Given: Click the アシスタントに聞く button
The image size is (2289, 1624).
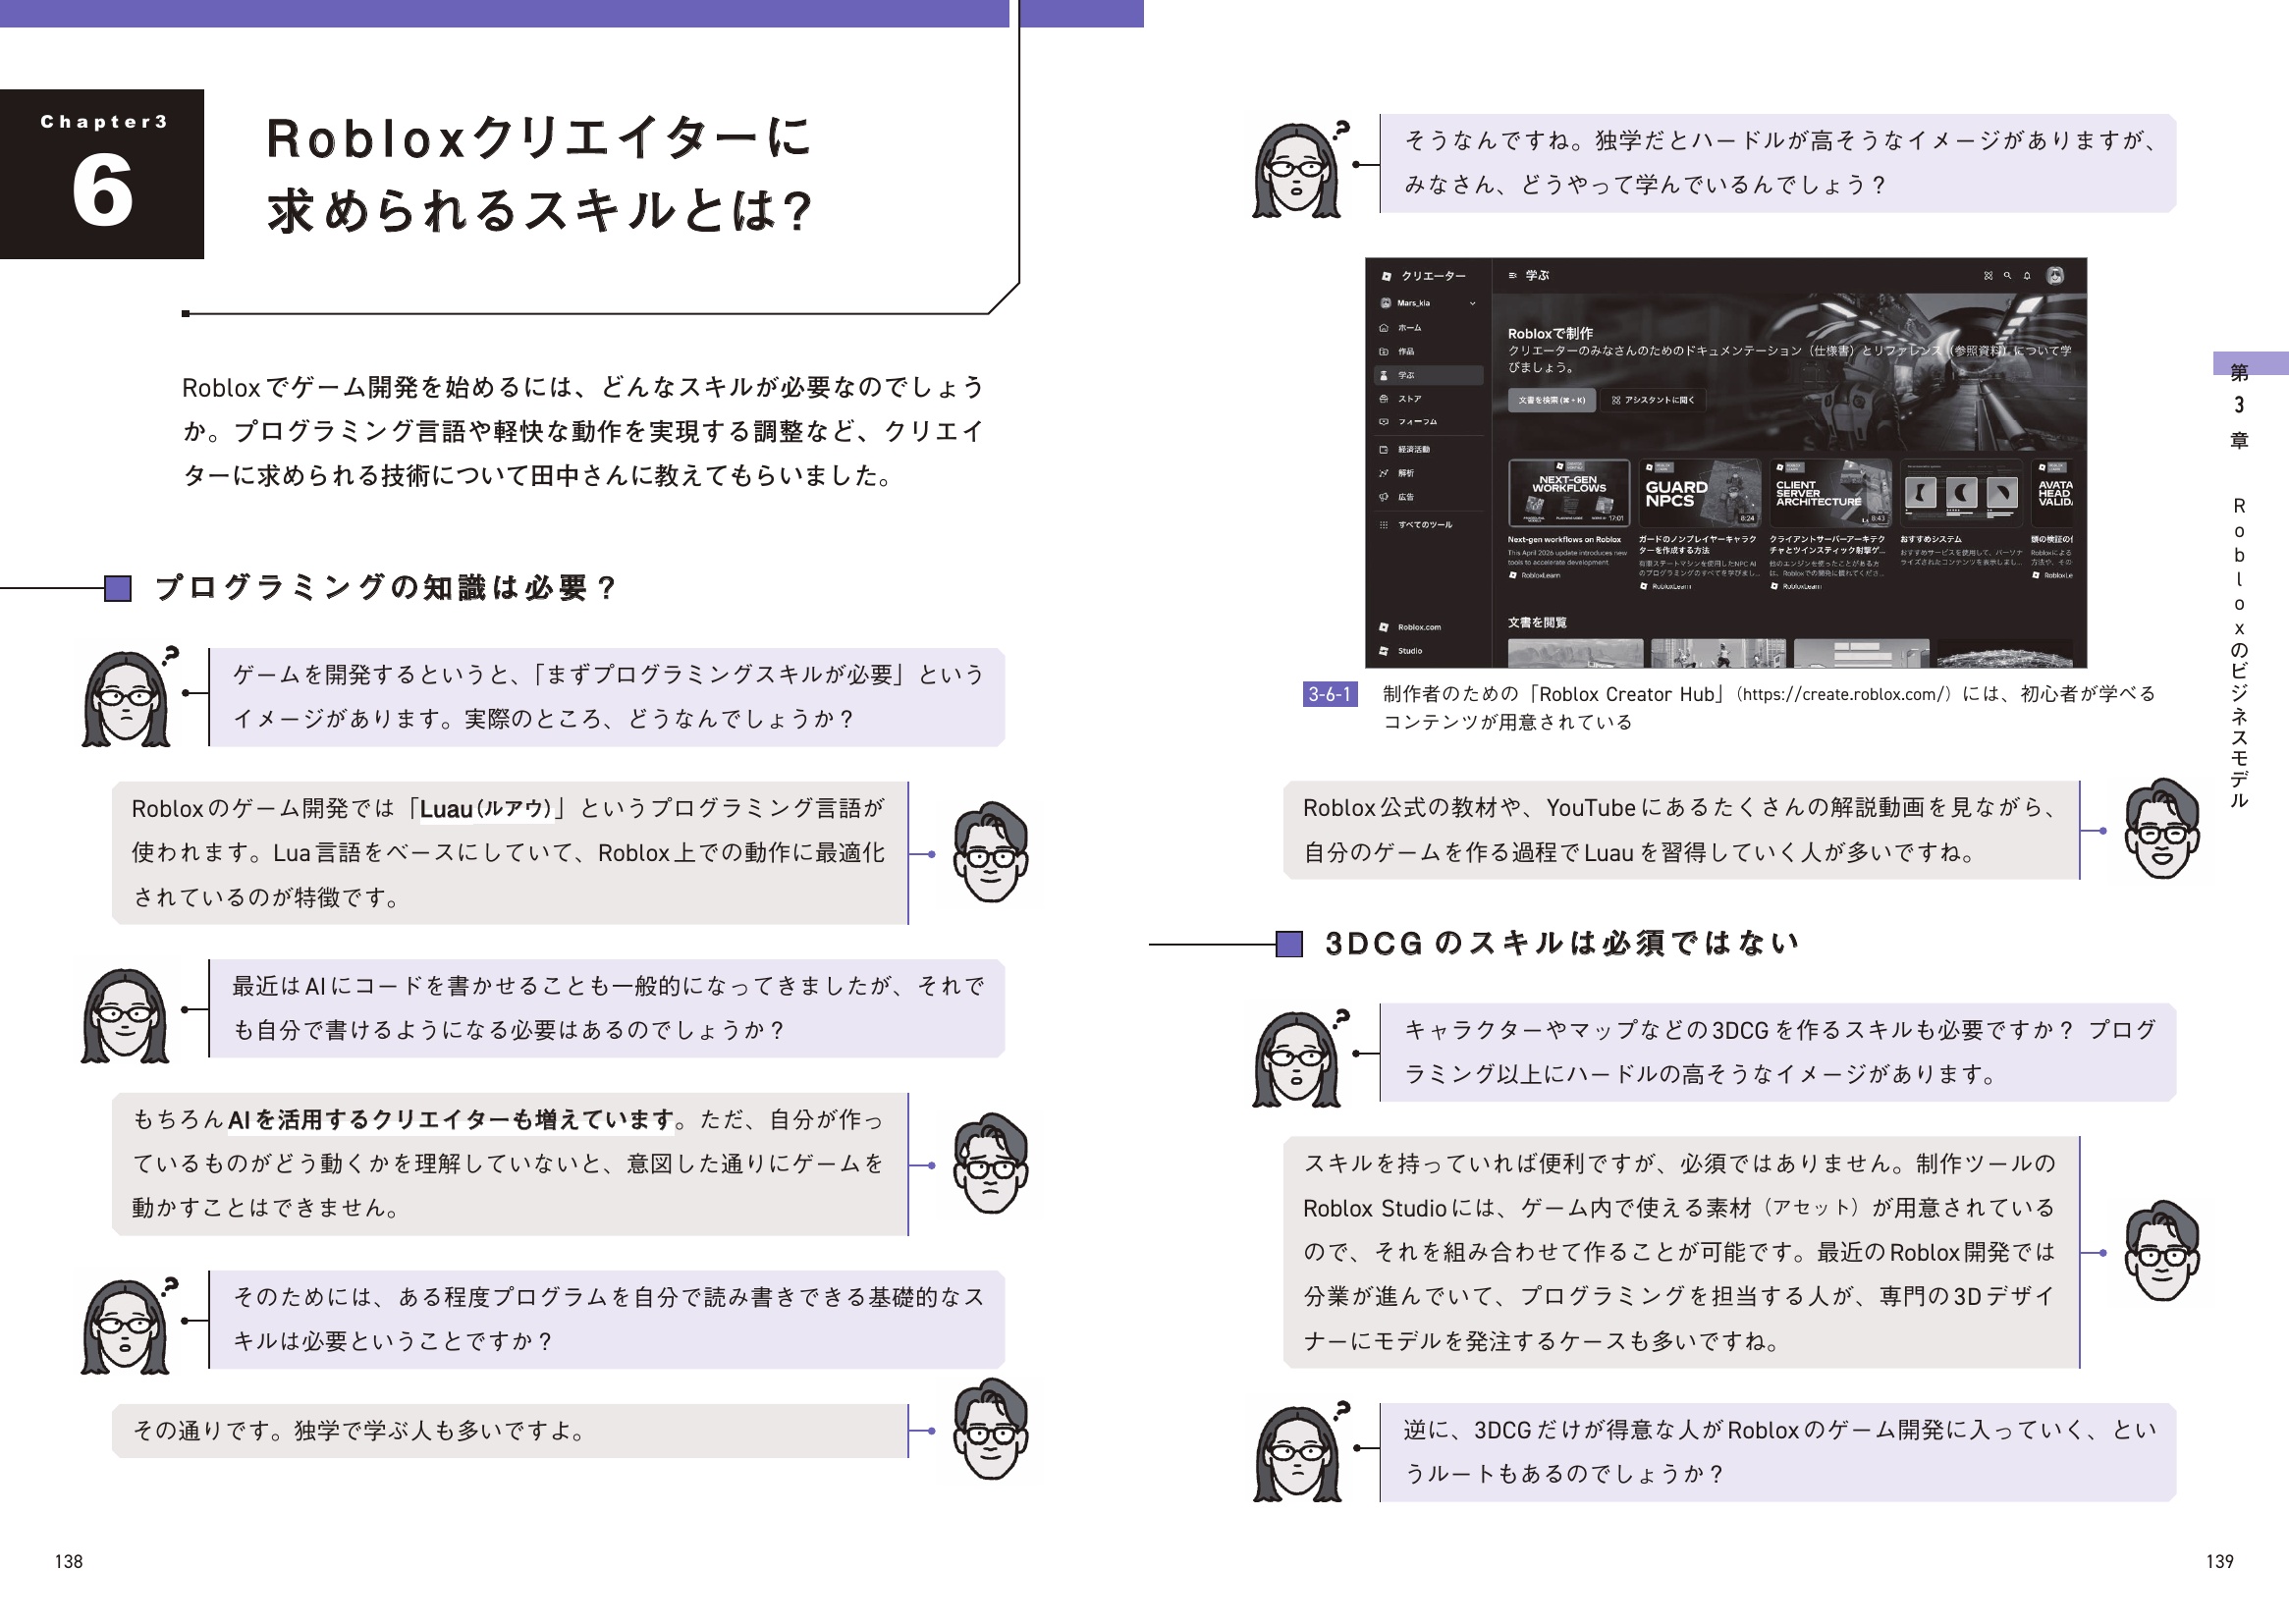Looking at the screenshot, I should point(1653,400).
